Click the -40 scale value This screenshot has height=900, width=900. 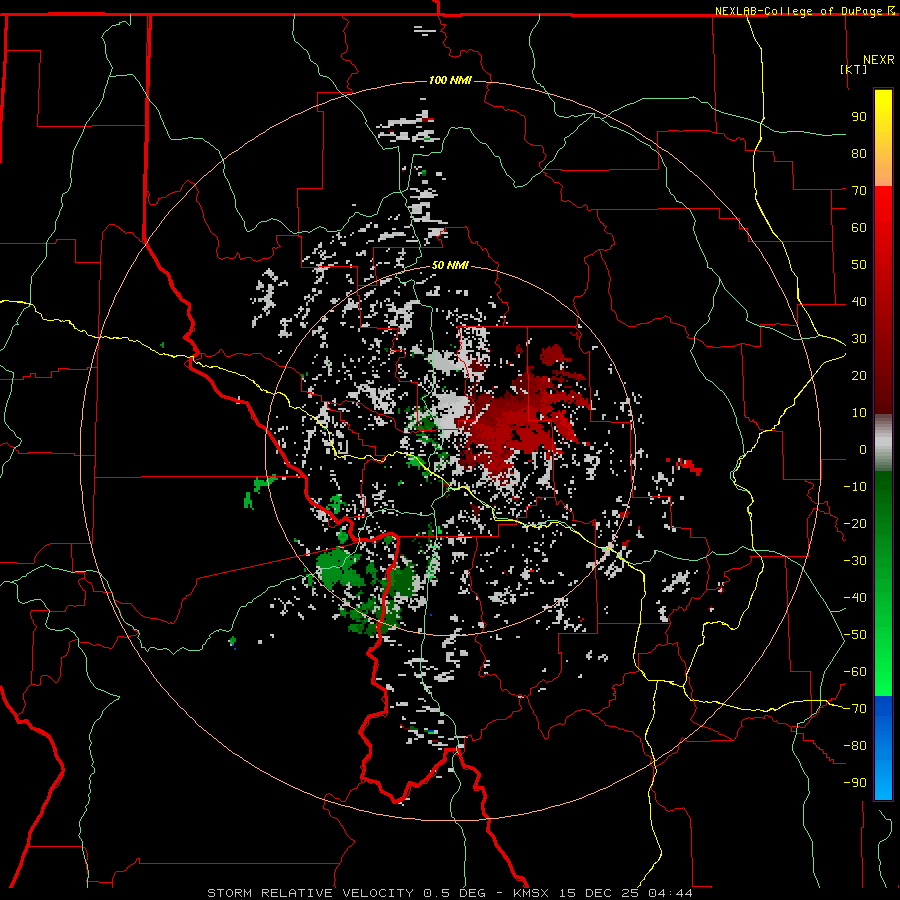click(855, 598)
